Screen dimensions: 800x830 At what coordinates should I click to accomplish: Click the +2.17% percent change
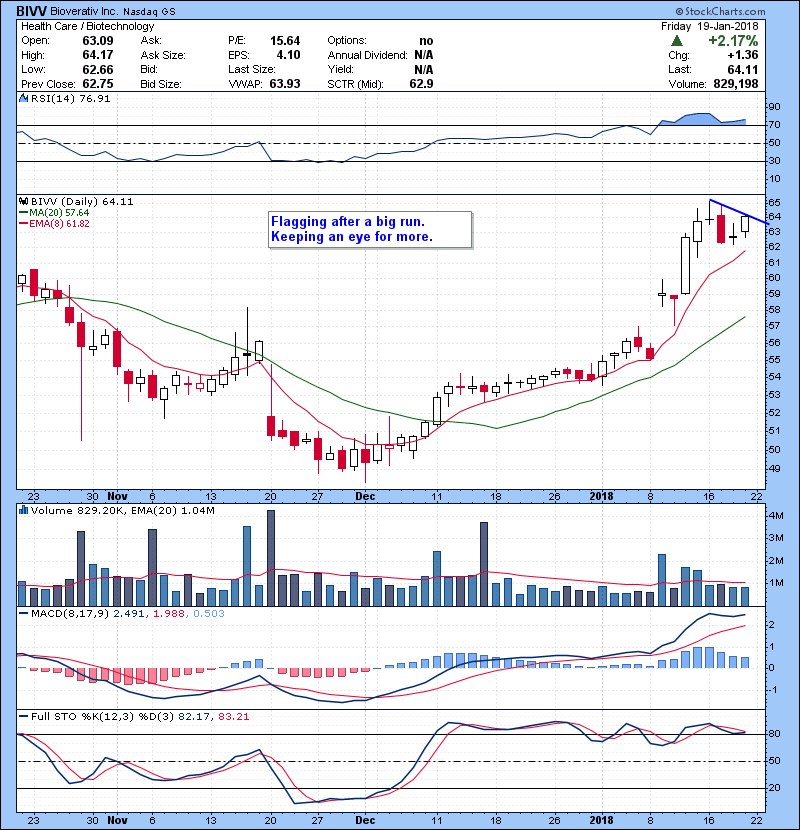[733, 41]
